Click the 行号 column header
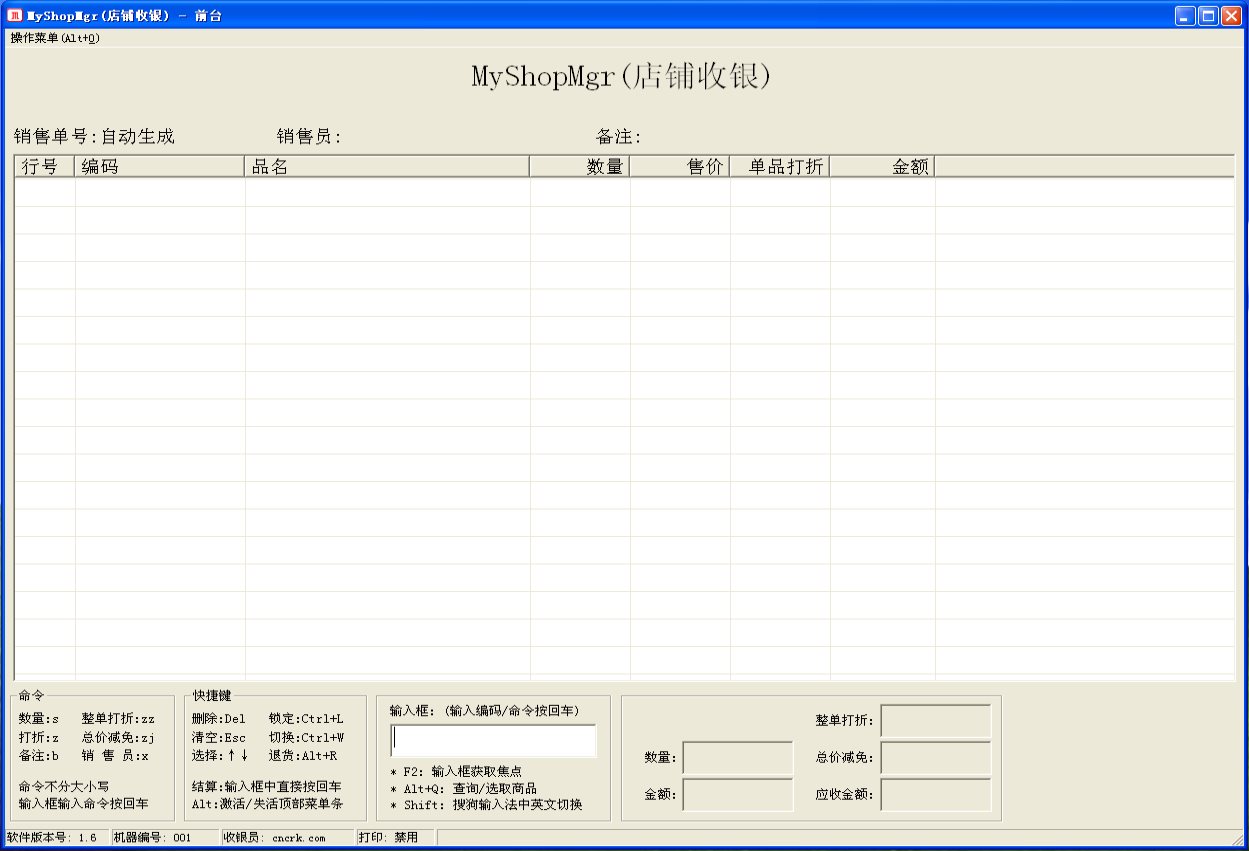Screen dimensions: 1249x851 44,167
